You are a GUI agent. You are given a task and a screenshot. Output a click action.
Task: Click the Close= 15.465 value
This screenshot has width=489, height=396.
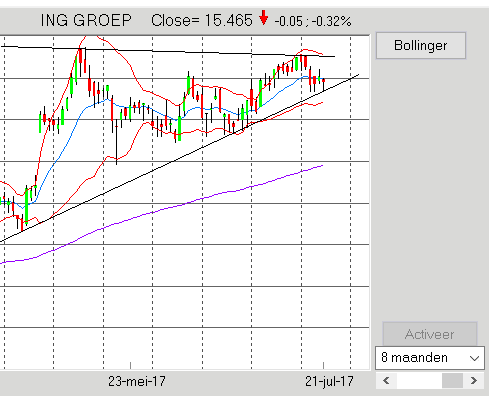pyautogui.click(x=202, y=20)
